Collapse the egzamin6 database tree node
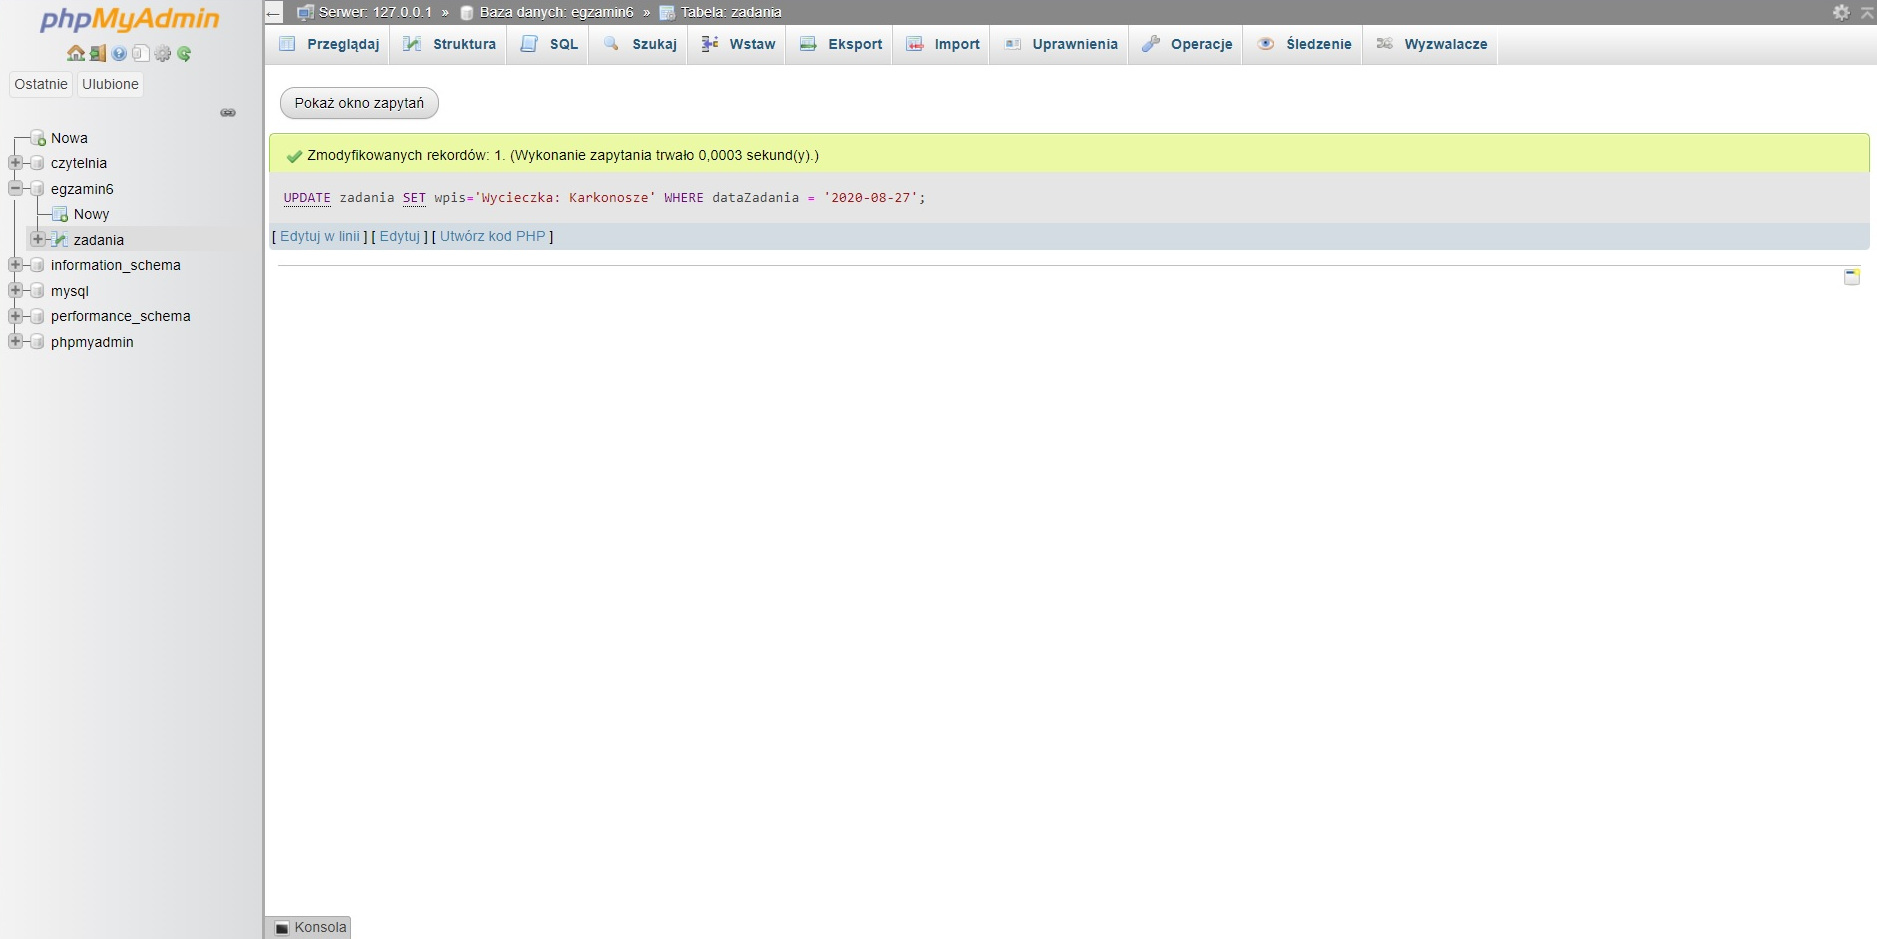Screen dimensions: 1877x939 pos(16,188)
